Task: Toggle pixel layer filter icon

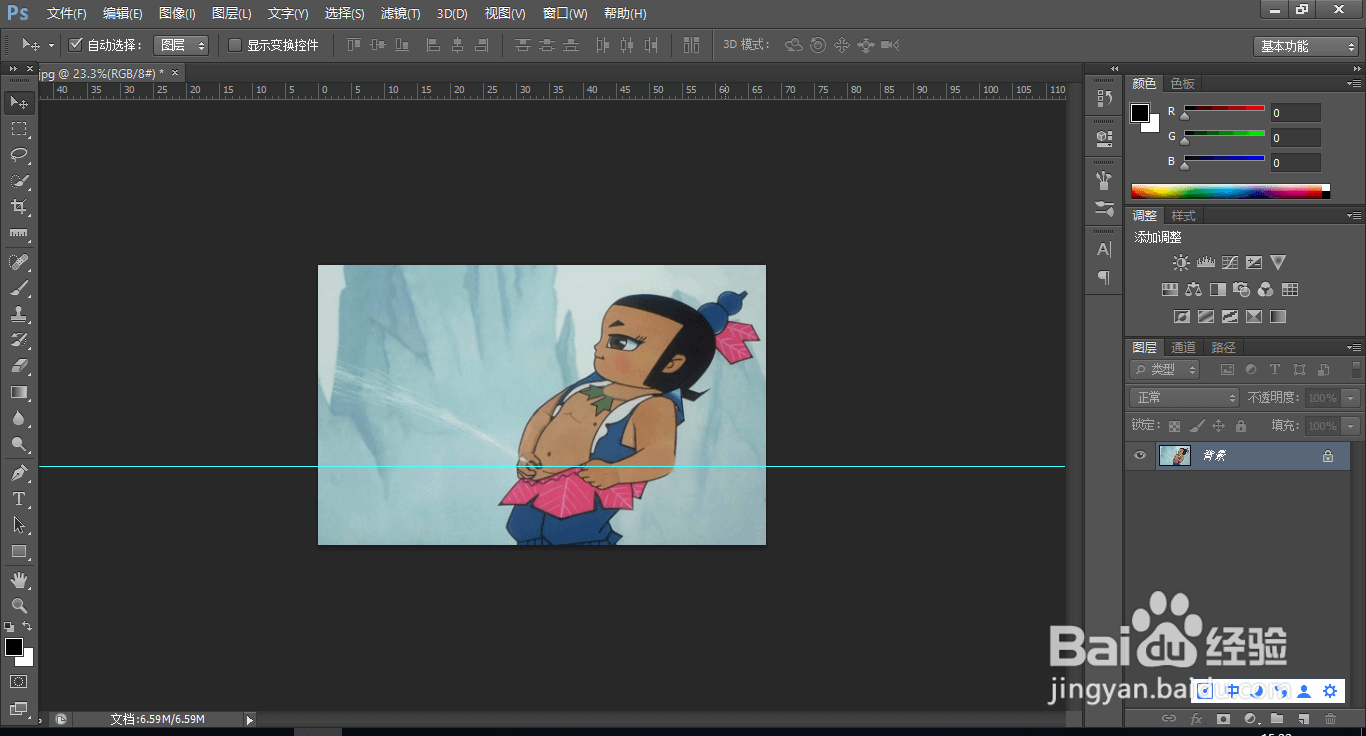Action: click(x=1226, y=370)
